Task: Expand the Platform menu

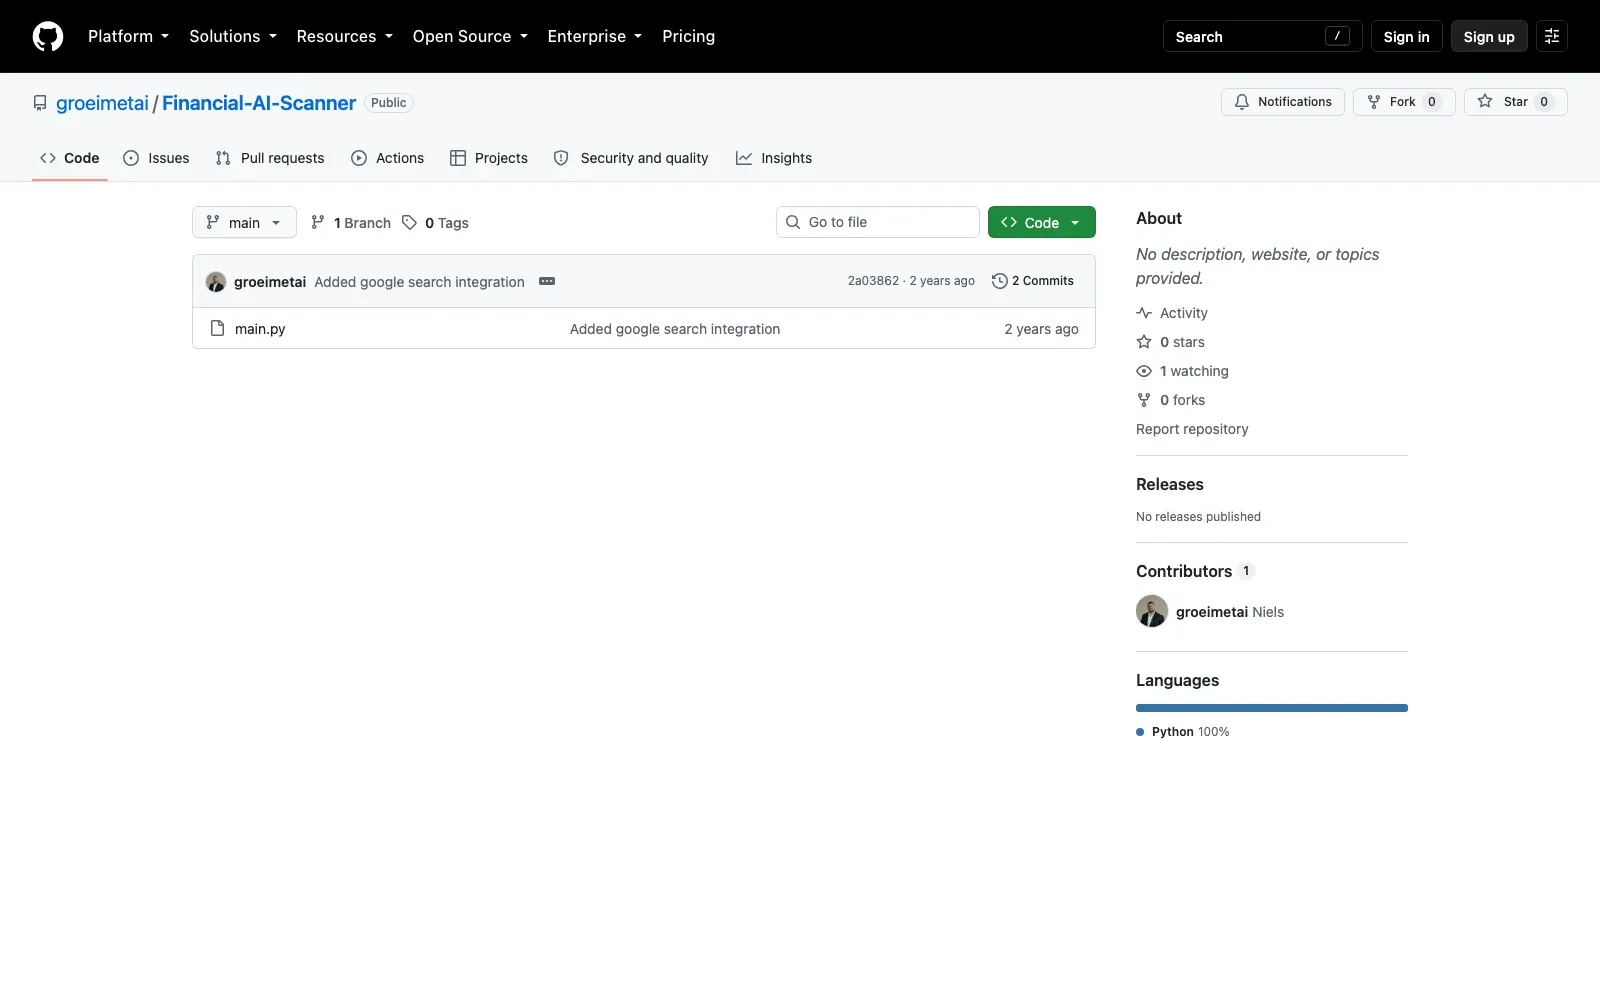Action: tap(128, 36)
